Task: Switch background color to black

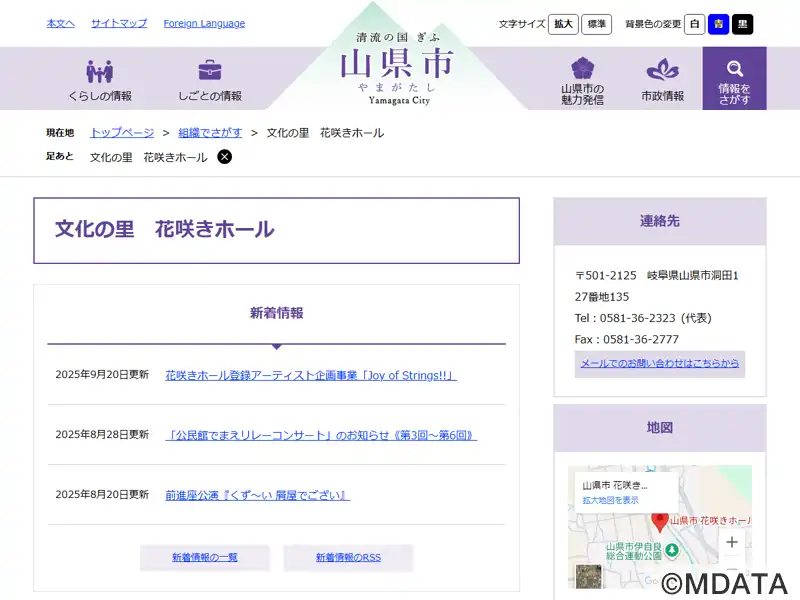Action: 742,24
